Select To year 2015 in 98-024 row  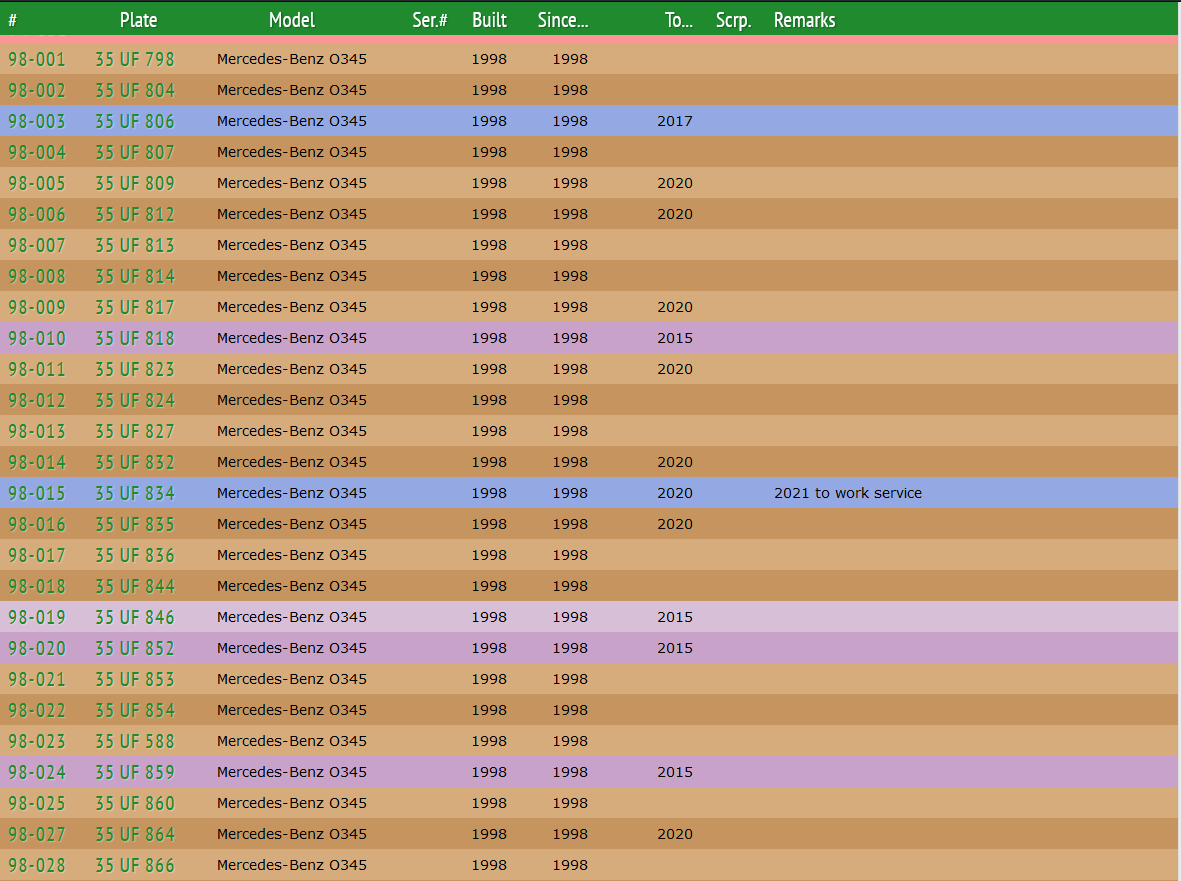pos(675,773)
